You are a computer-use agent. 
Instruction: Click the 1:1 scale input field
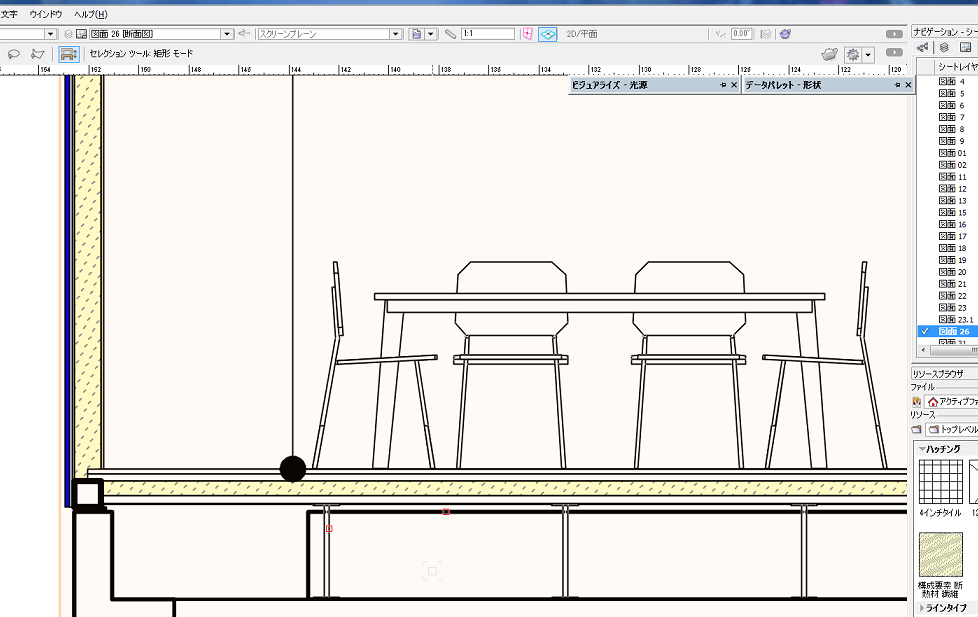tap(487, 34)
